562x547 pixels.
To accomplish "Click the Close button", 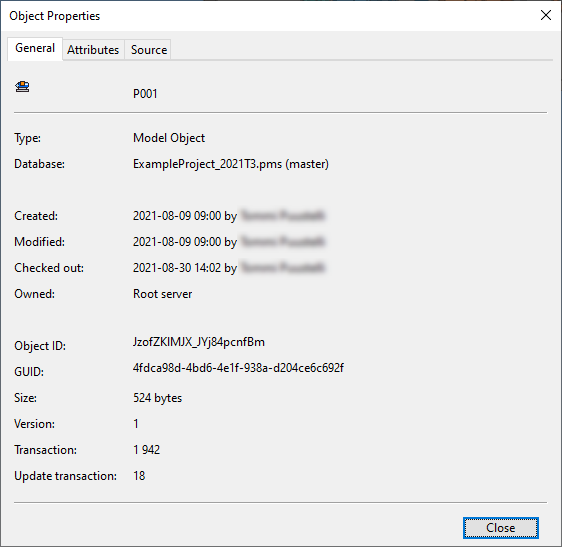I will (500, 528).
